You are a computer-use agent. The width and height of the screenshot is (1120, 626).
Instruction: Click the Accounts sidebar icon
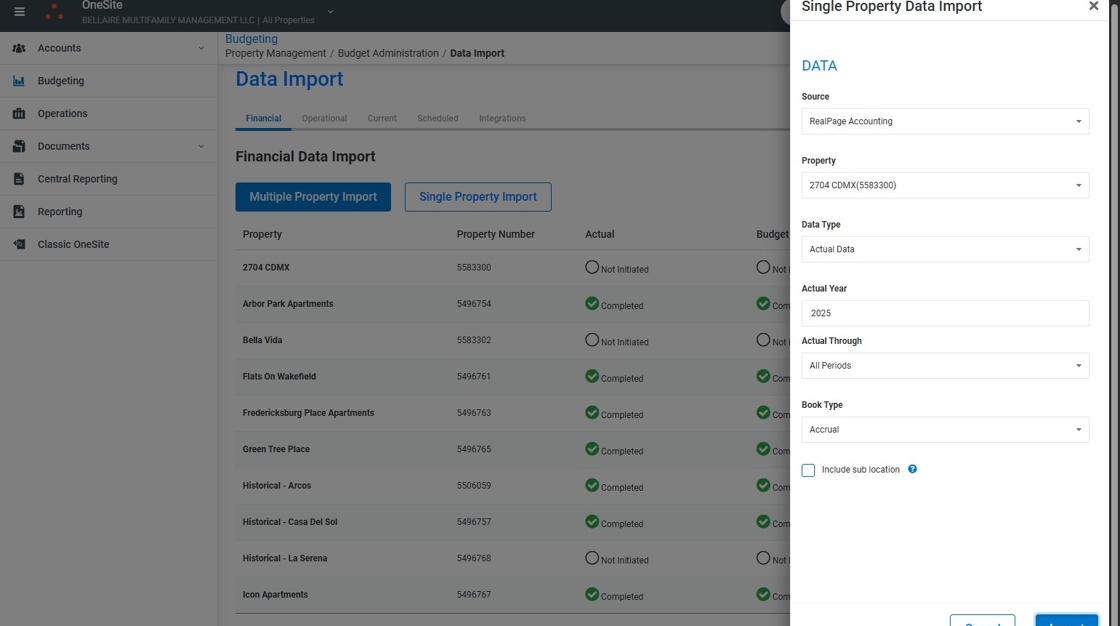[19, 48]
